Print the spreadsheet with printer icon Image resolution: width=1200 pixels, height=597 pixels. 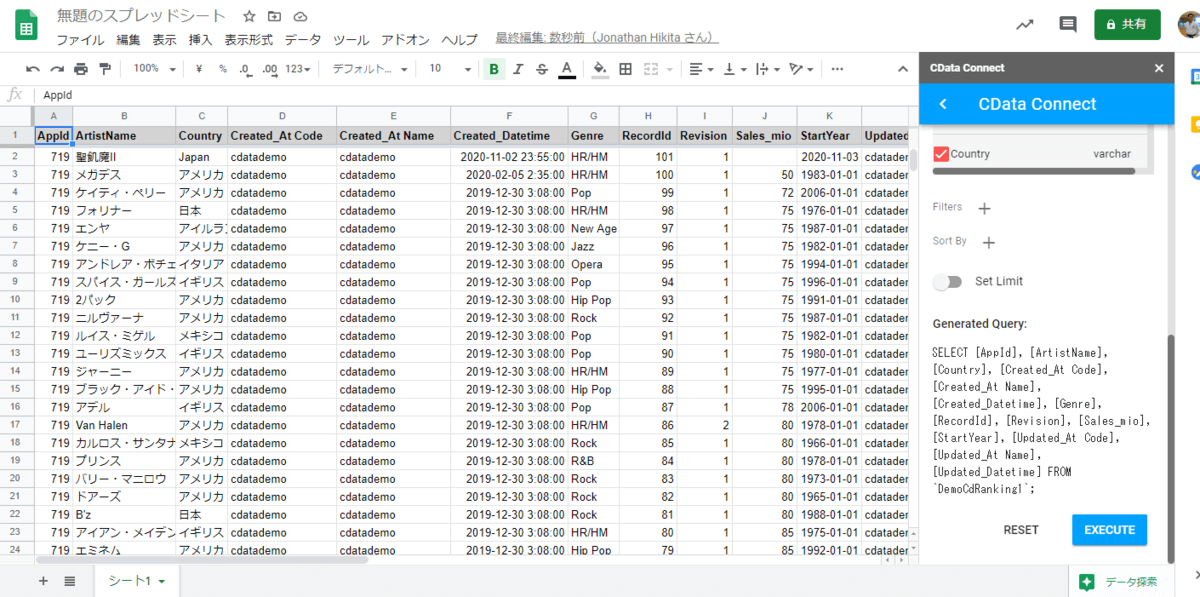[x=81, y=69]
